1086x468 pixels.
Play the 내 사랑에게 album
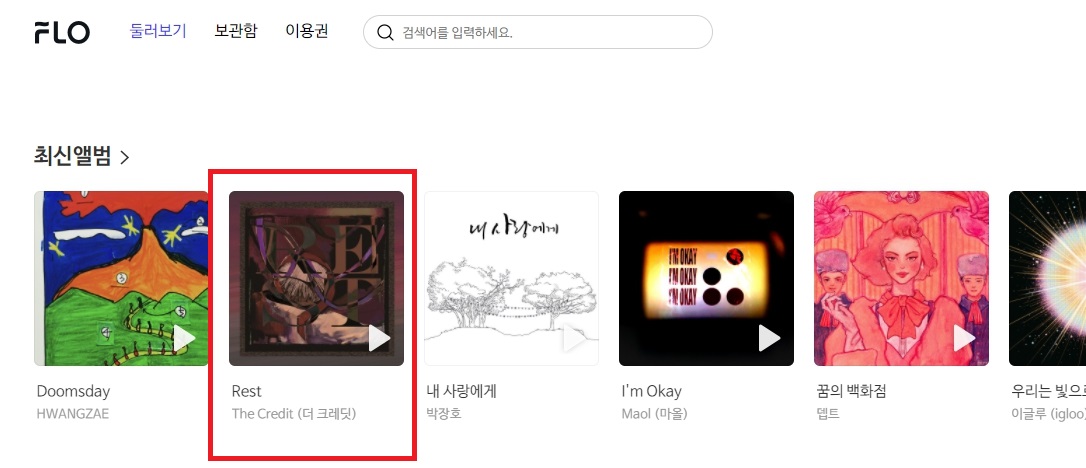(x=573, y=339)
